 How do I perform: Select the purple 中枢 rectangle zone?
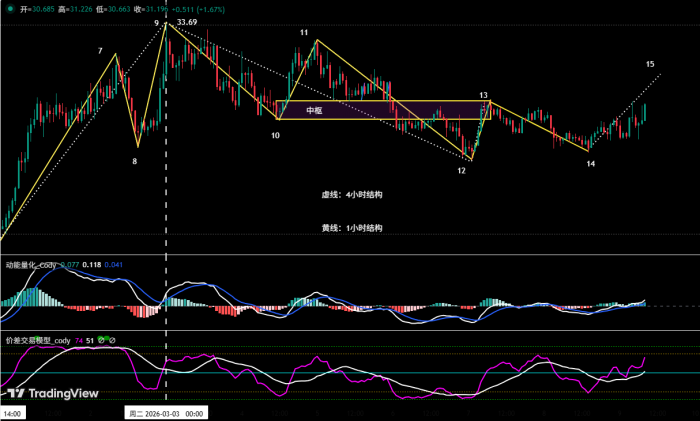click(380, 110)
